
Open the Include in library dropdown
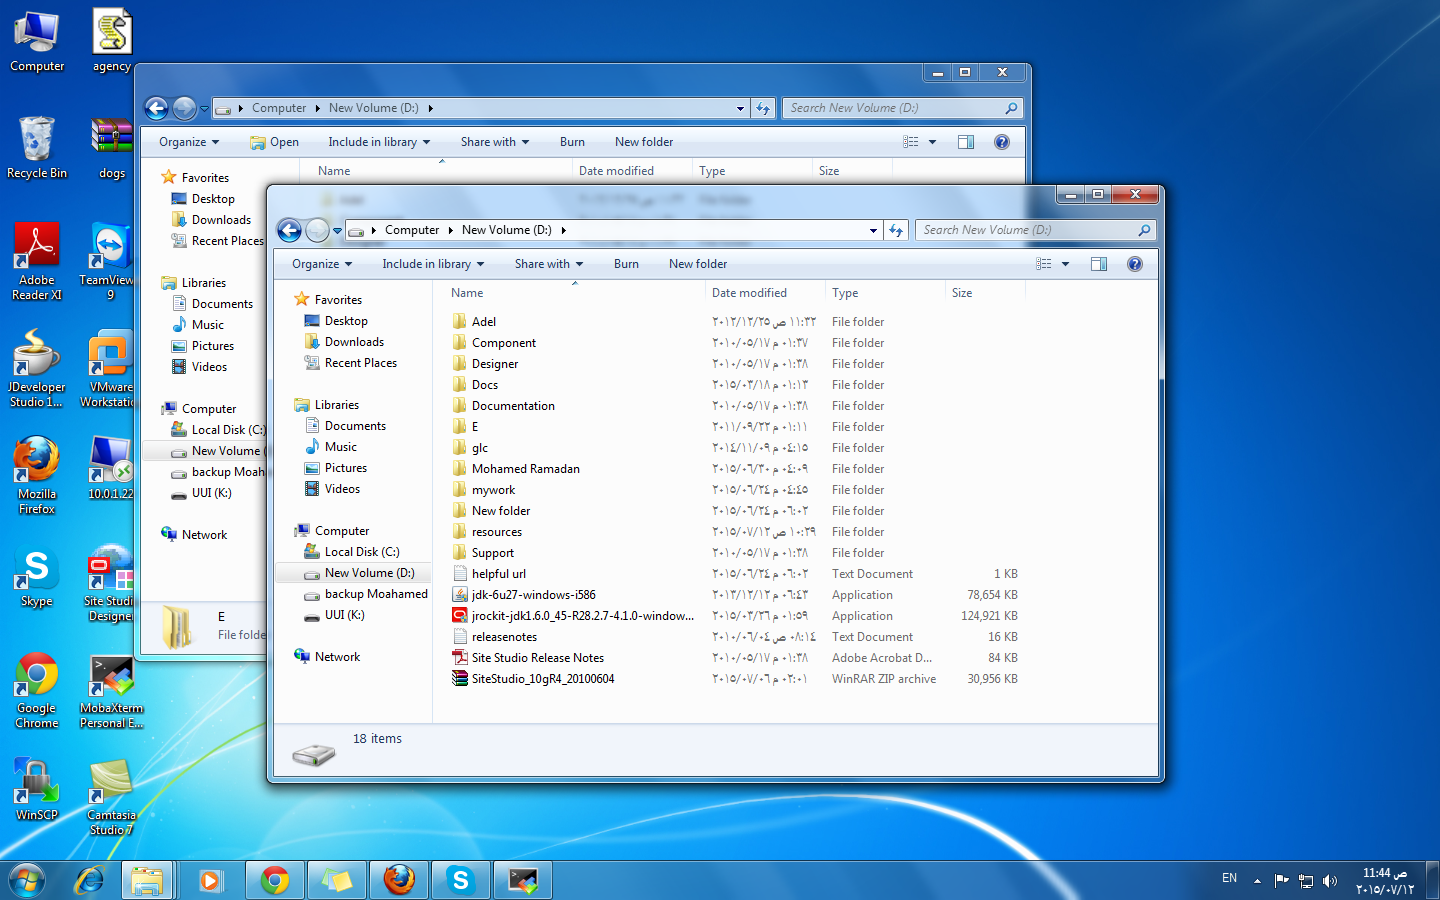click(432, 263)
